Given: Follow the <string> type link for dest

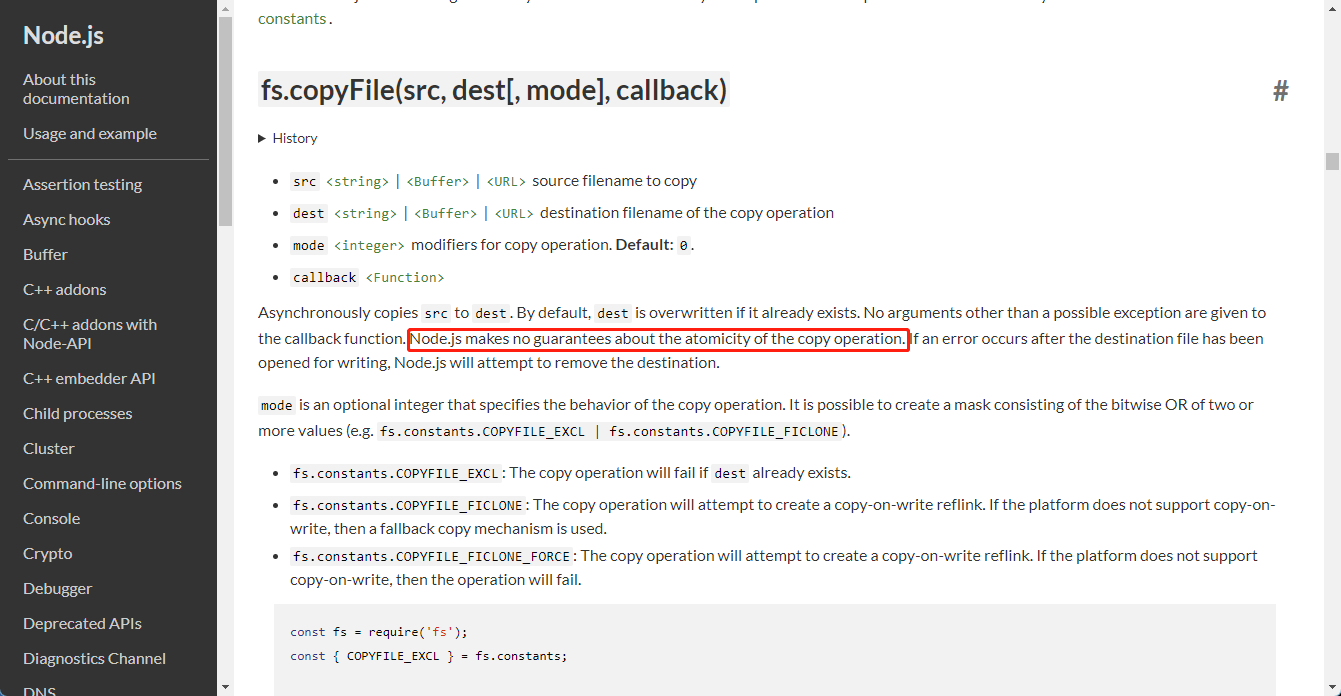Looking at the screenshot, I should click(365, 214).
